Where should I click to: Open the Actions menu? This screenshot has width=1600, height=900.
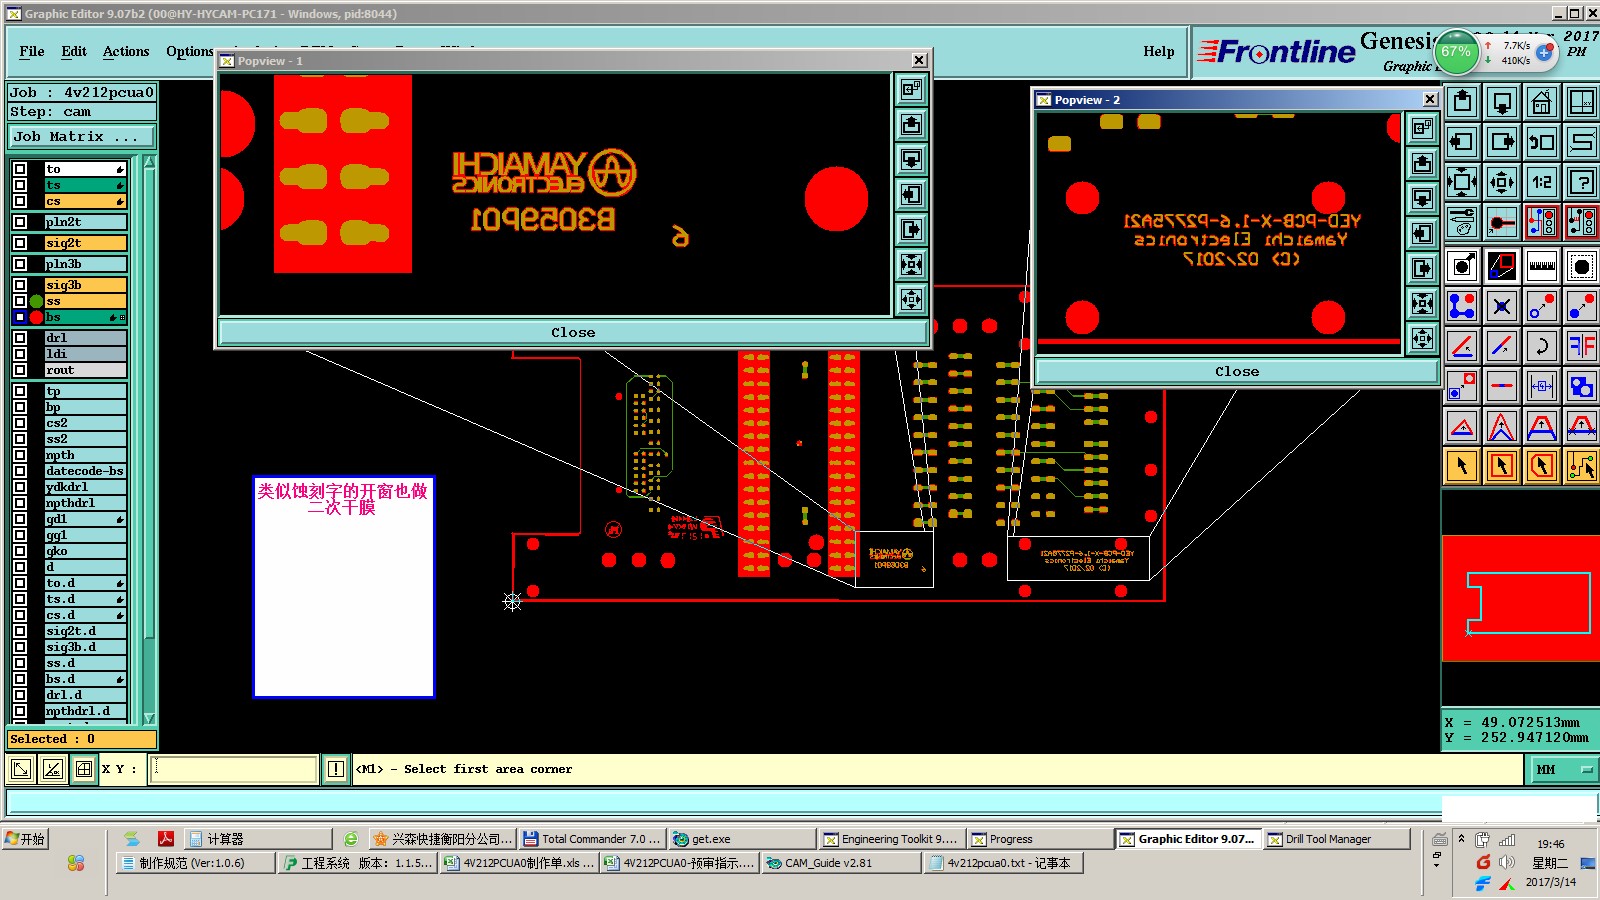tap(126, 51)
